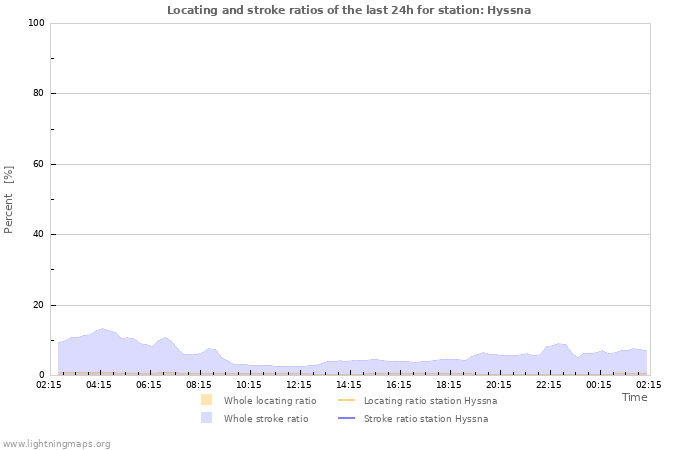Click the 12:15 time tick label
Screen dimensions: 700x450
[299, 384]
